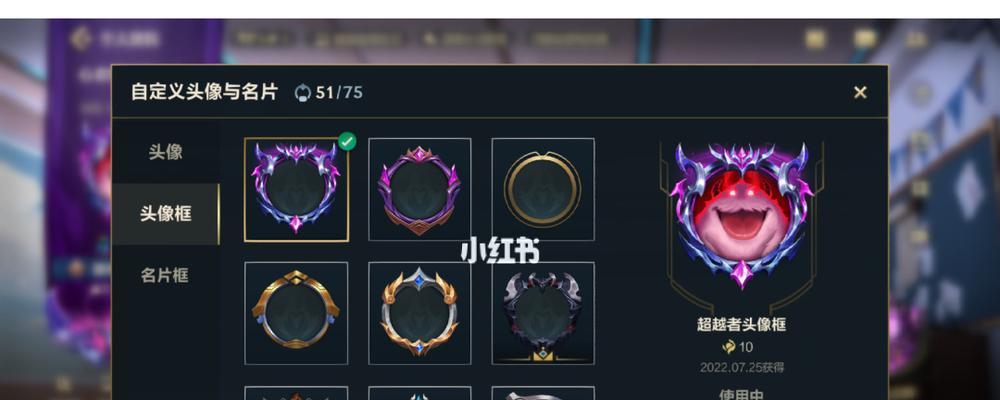The height and width of the screenshot is (400, 1000).
Task: Click the gold currency icon beside 10
Action: [x=728, y=347]
